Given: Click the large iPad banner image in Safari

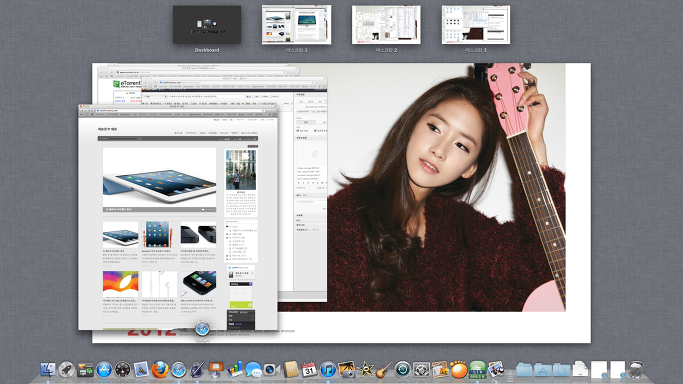Looking at the screenshot, I should tap(159, 180).
